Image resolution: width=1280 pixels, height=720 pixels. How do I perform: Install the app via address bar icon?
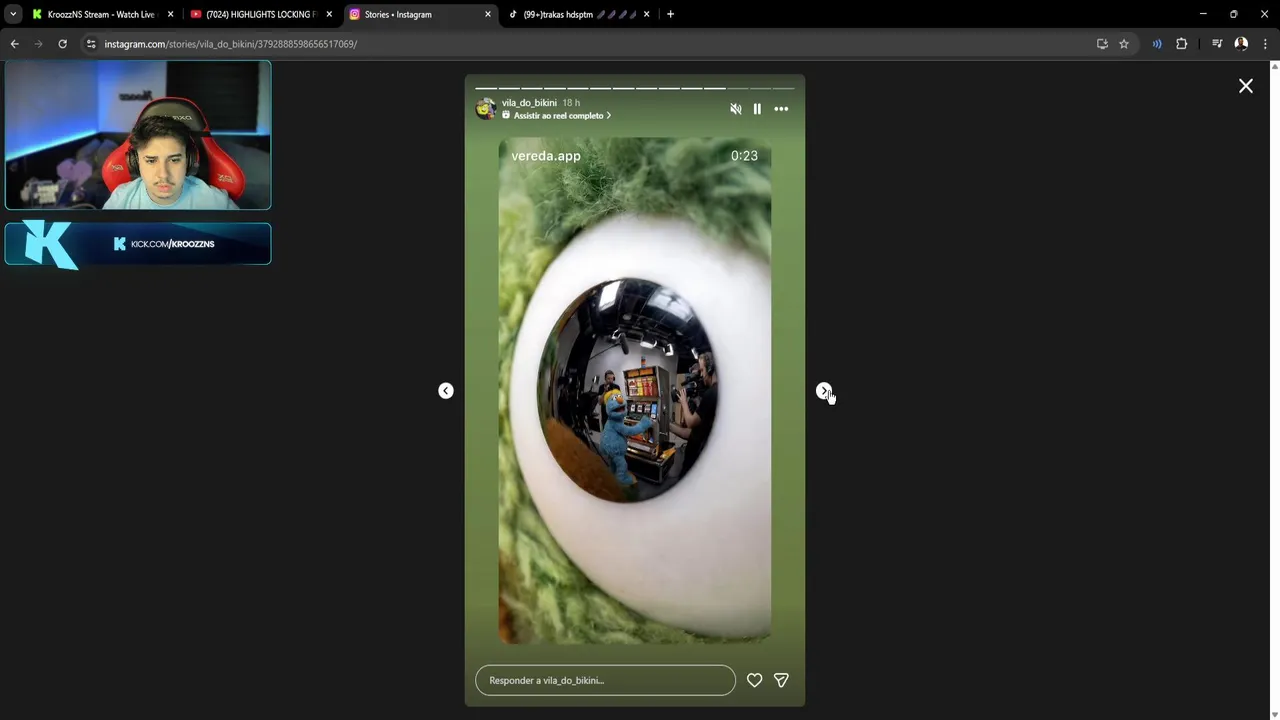pyautogui.click(x=1102, y=44)
